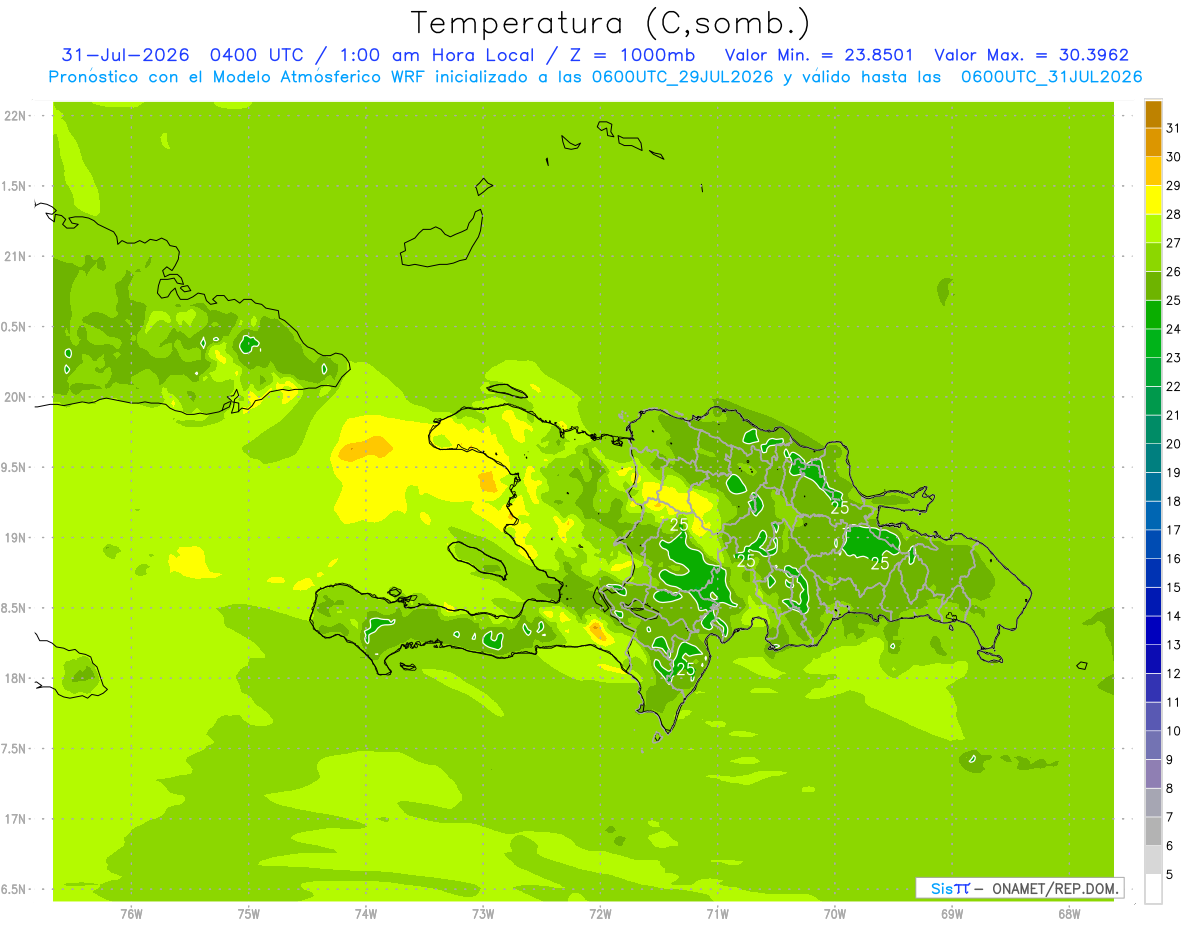Viewport: 1200px width, 927px height.
Task: Click the legend value '12'
Action: coord(1173,674)
